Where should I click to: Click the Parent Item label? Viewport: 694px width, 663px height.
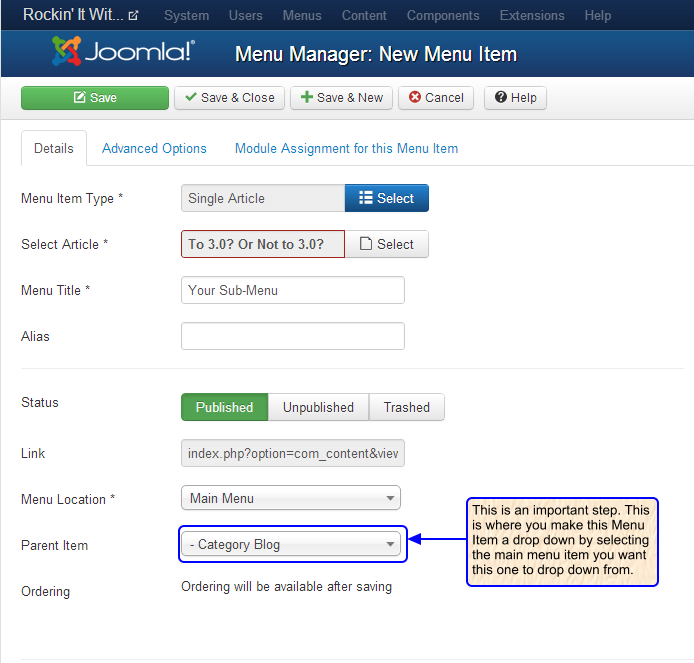click(x=54, y=546)
